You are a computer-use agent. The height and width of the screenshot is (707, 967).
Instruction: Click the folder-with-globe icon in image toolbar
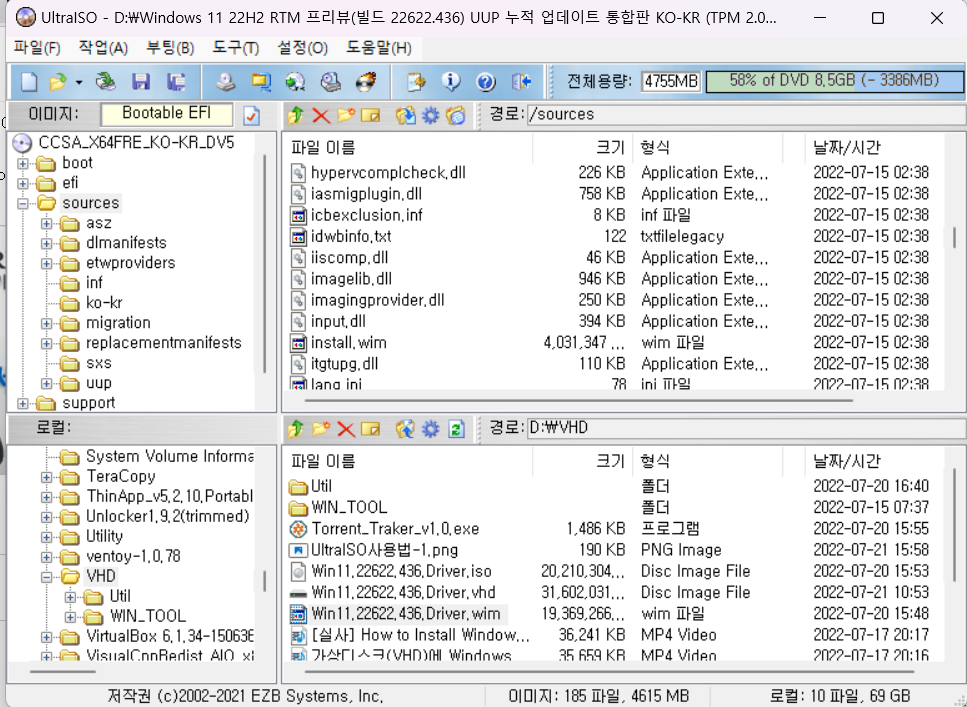(456, 115)
